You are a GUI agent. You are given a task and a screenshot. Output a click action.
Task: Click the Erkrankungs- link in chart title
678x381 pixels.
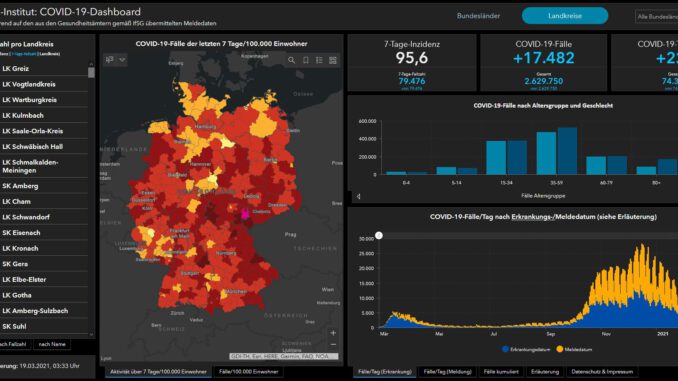click(533, 217)
